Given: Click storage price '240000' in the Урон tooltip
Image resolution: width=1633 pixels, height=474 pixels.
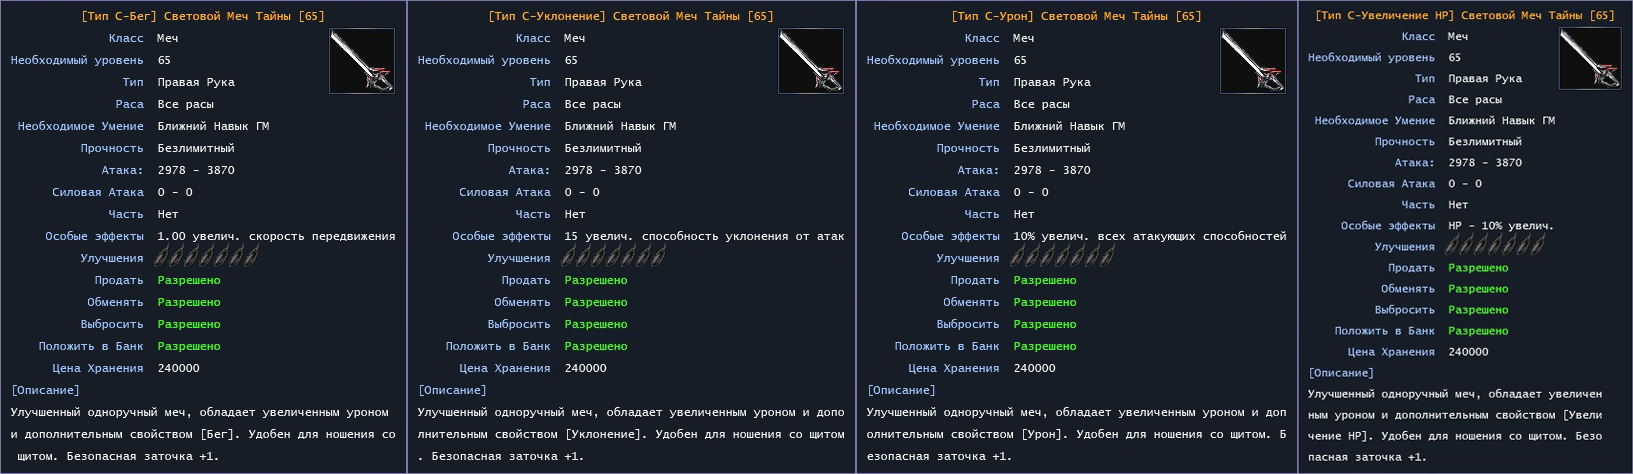Looking at the screenshot, I should [1035, 368].
